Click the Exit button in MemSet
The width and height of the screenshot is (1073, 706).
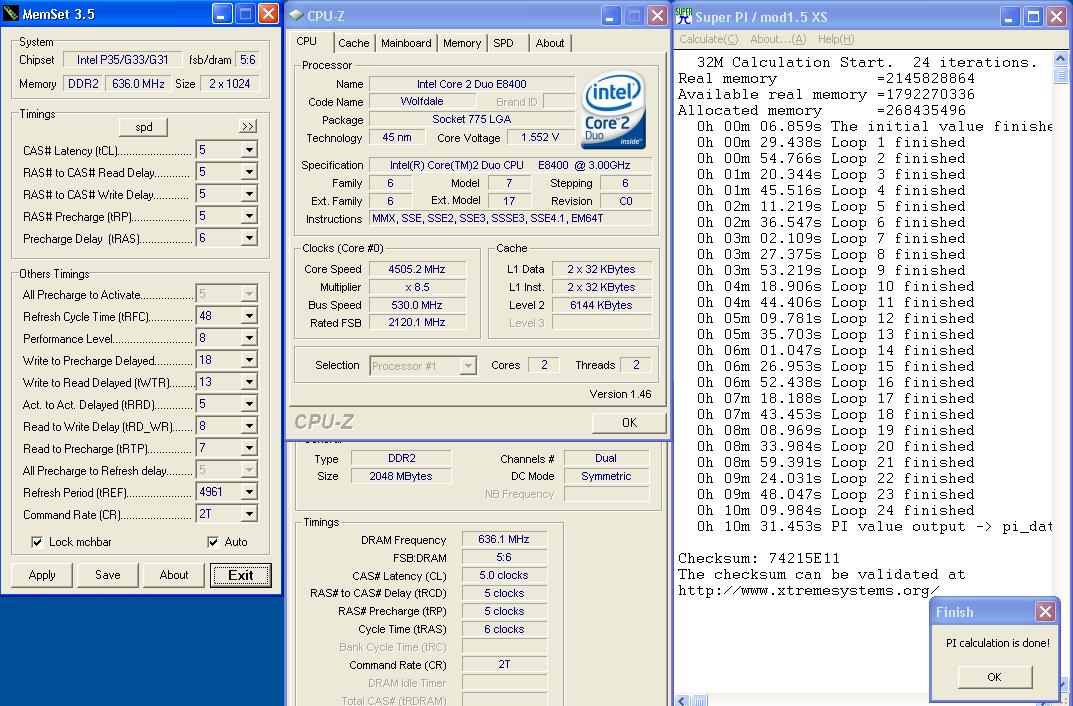(x=241, y=575)
